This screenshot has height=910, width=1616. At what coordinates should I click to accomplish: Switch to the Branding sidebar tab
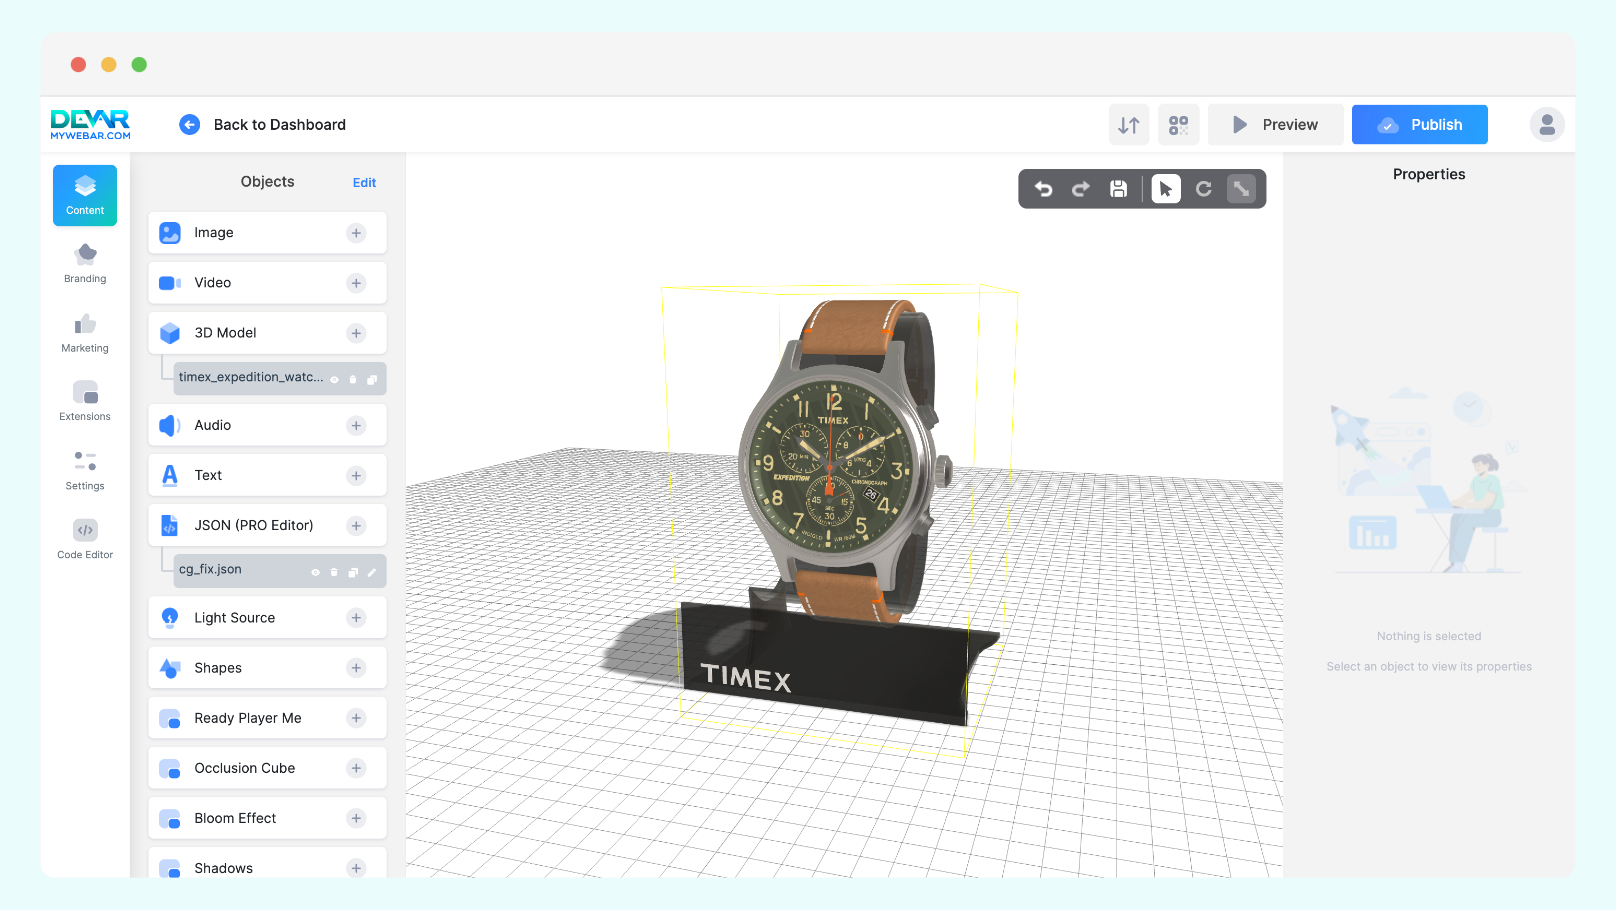coord(85,263)
